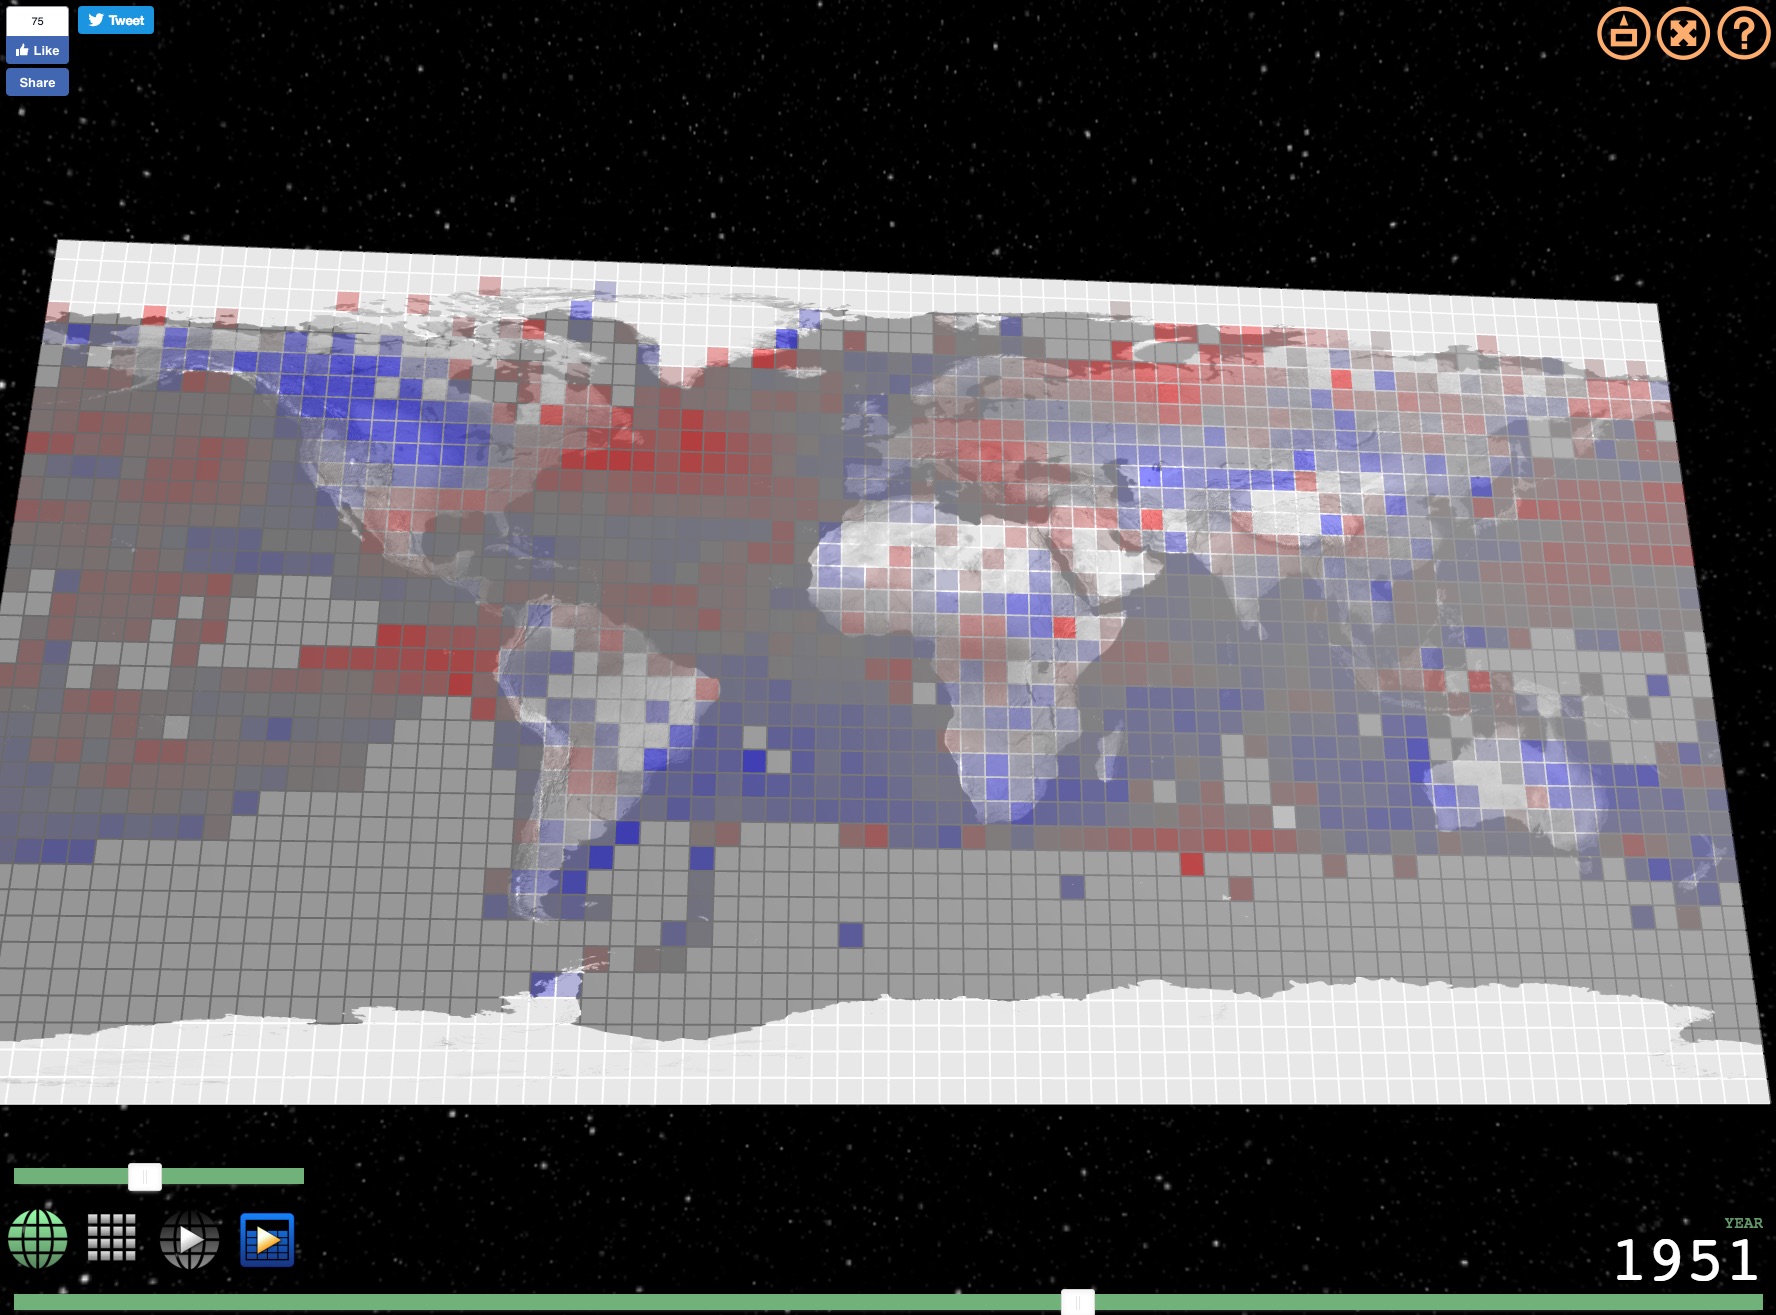Click the Facebook Share button
Viewport: 1776px width, 1315px height.
(37, 83)
